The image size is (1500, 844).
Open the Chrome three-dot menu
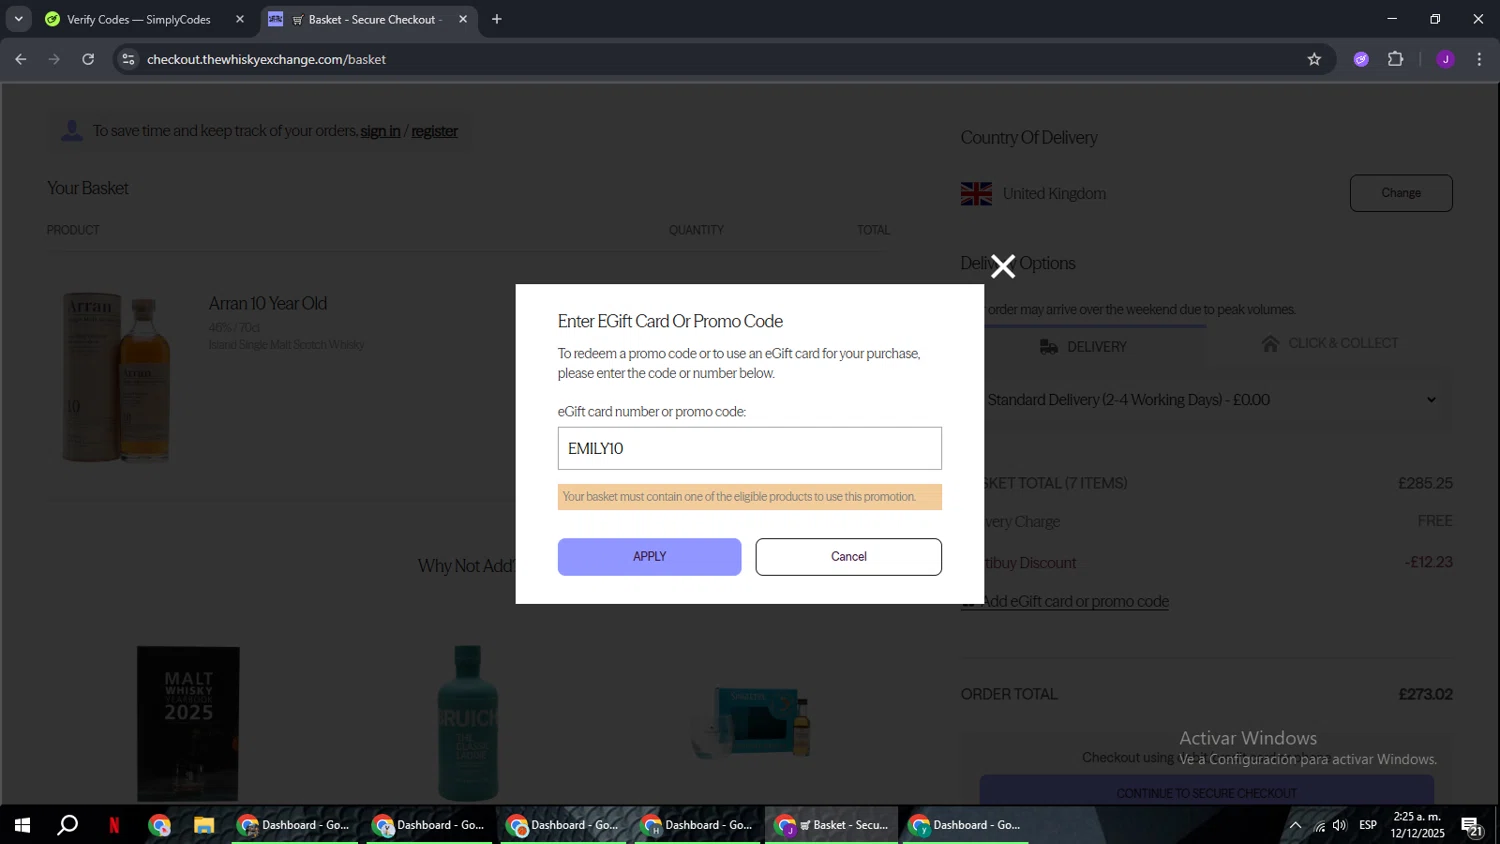click(x=1479, y=59)
